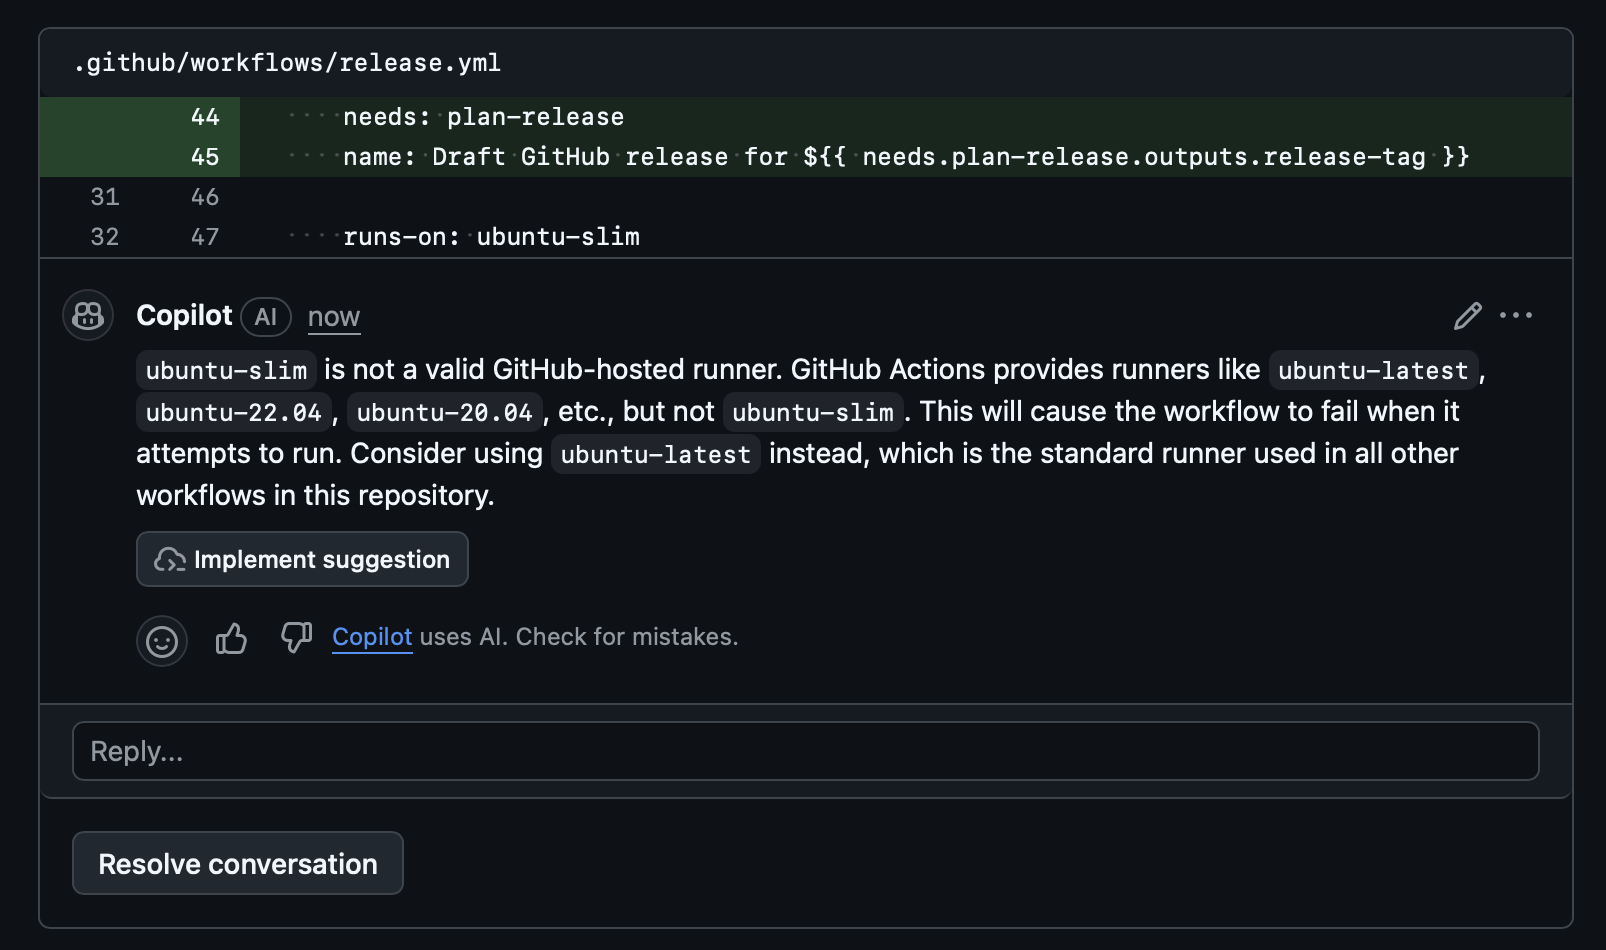Open the three-dot comment options menu
Viewport: 1606px width, 950px height.
[1516, 316]
